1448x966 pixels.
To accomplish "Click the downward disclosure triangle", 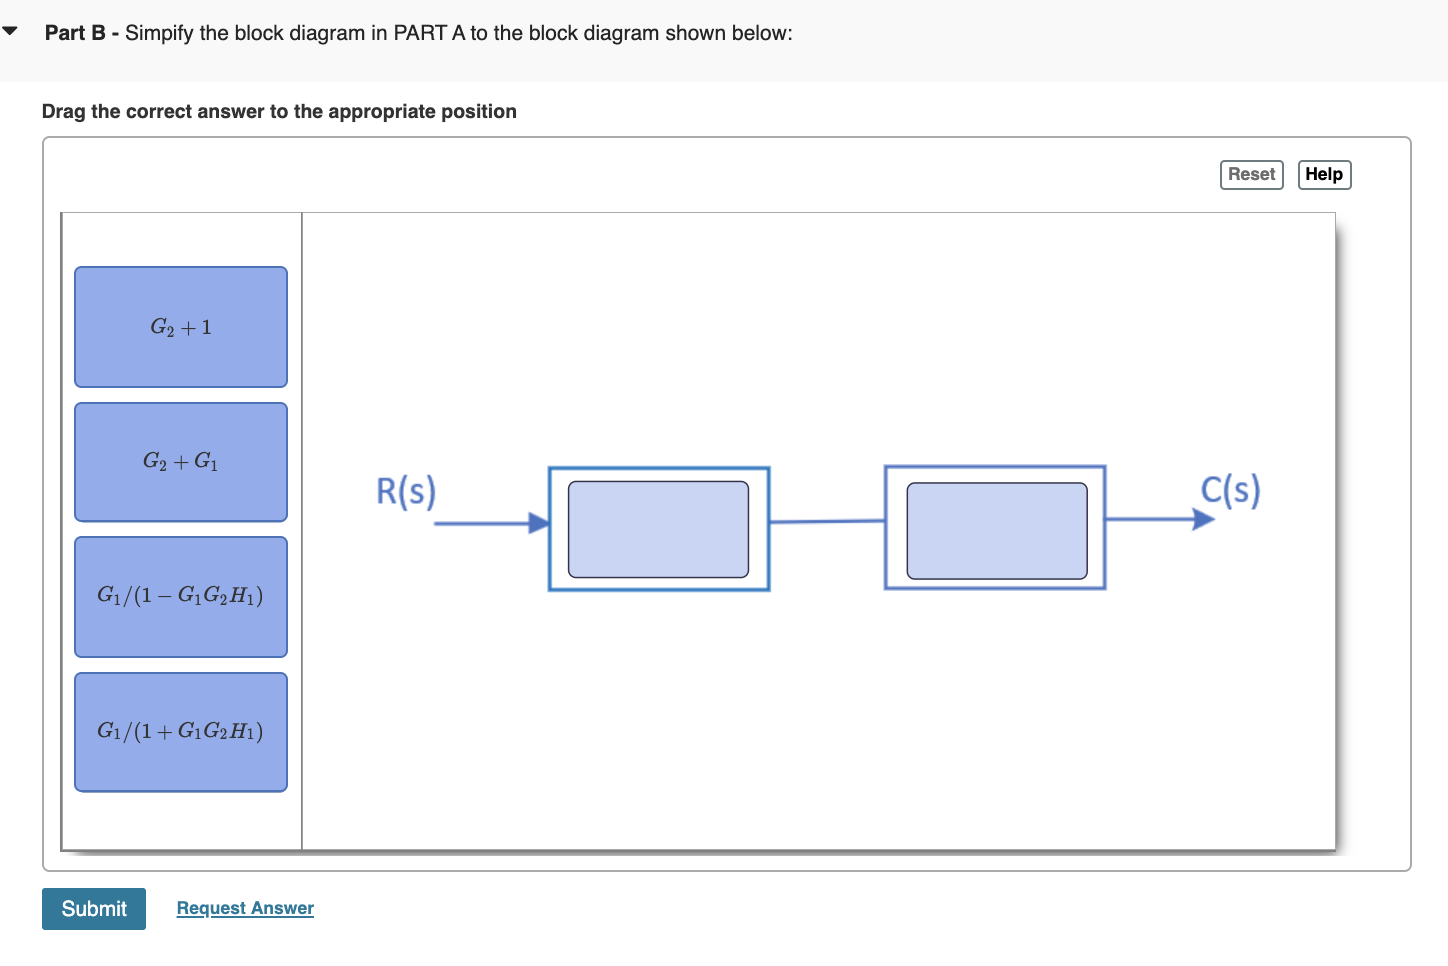I will click(9, 31).
